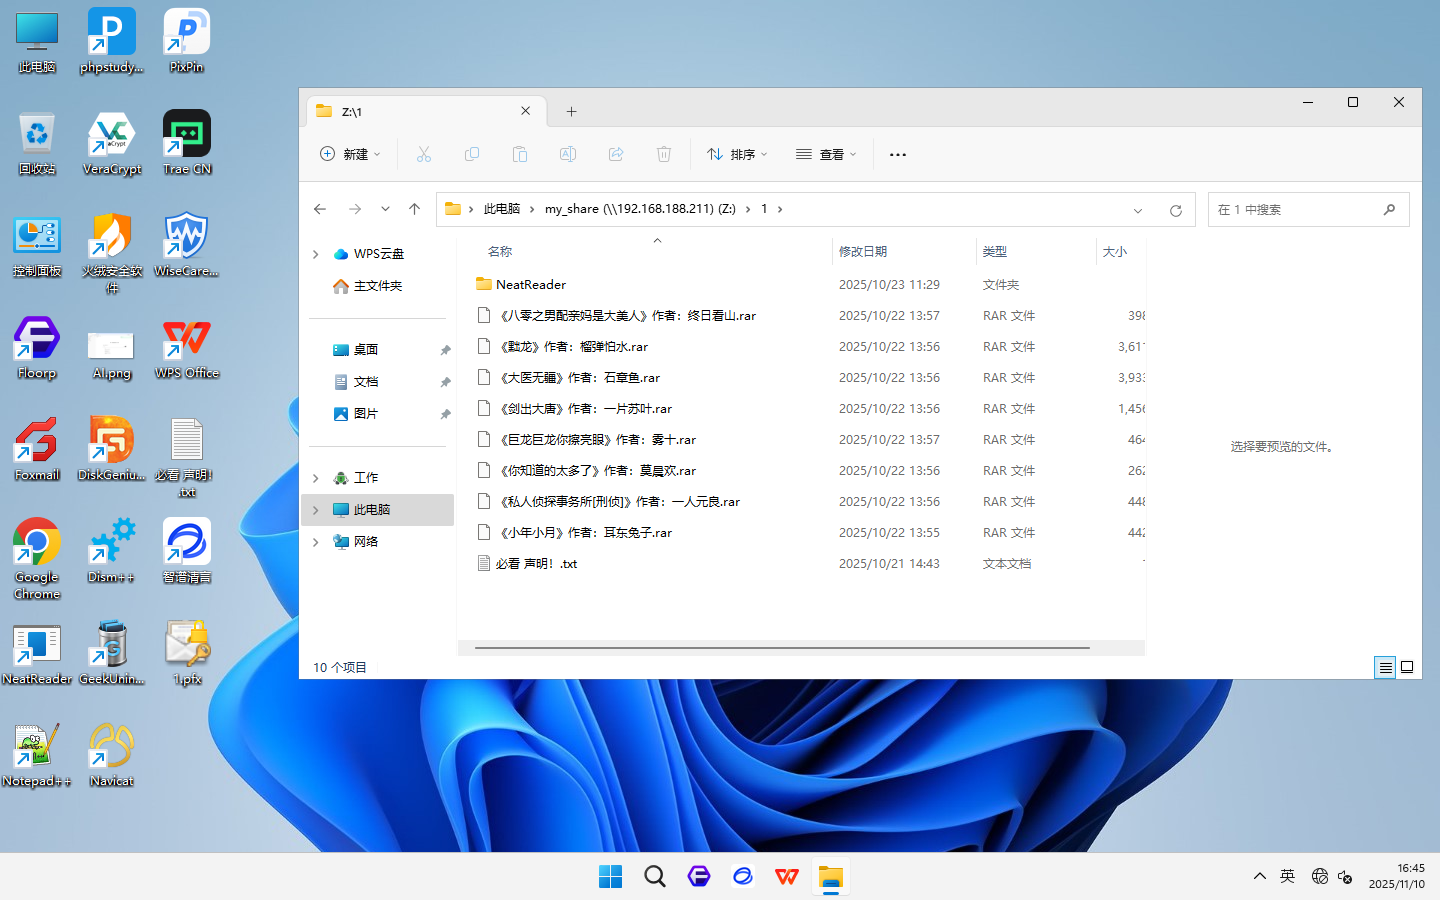
Task: Select the Z:\1 Explorer tab
Action: pyautogui.click(x=422, y=112)
